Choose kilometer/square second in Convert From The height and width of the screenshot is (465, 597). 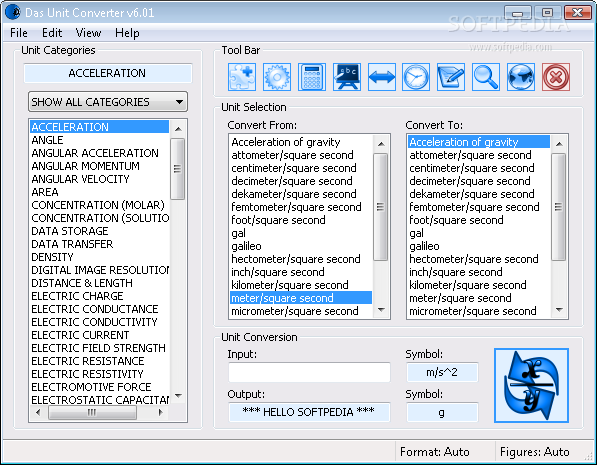tap(301, 285)
